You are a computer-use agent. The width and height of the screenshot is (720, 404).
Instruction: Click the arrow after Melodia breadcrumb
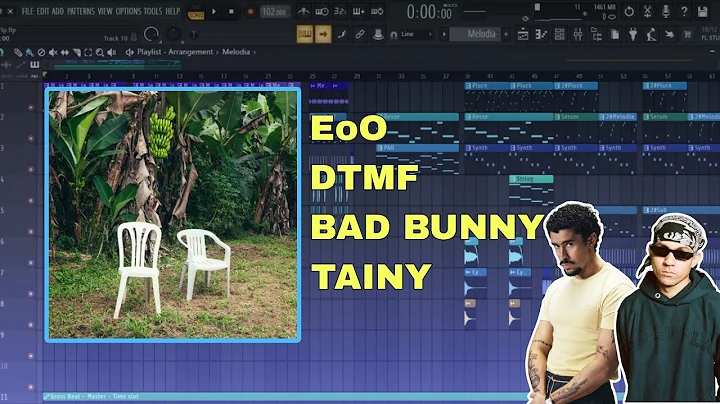point(254,52)
